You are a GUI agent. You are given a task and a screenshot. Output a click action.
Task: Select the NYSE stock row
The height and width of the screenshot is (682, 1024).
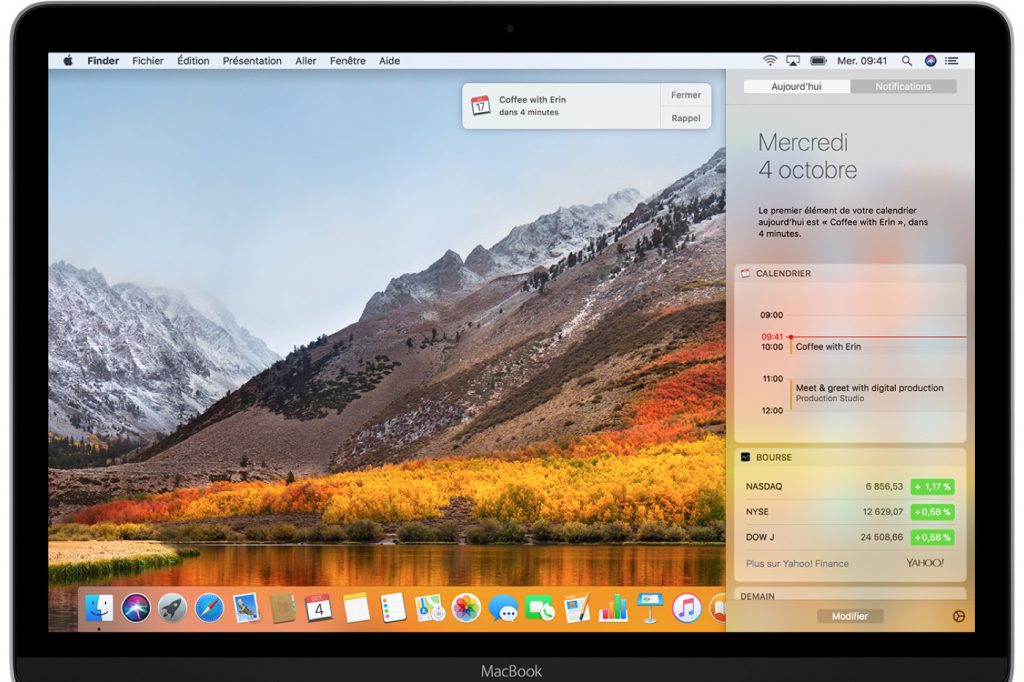(x=850, y=512)
